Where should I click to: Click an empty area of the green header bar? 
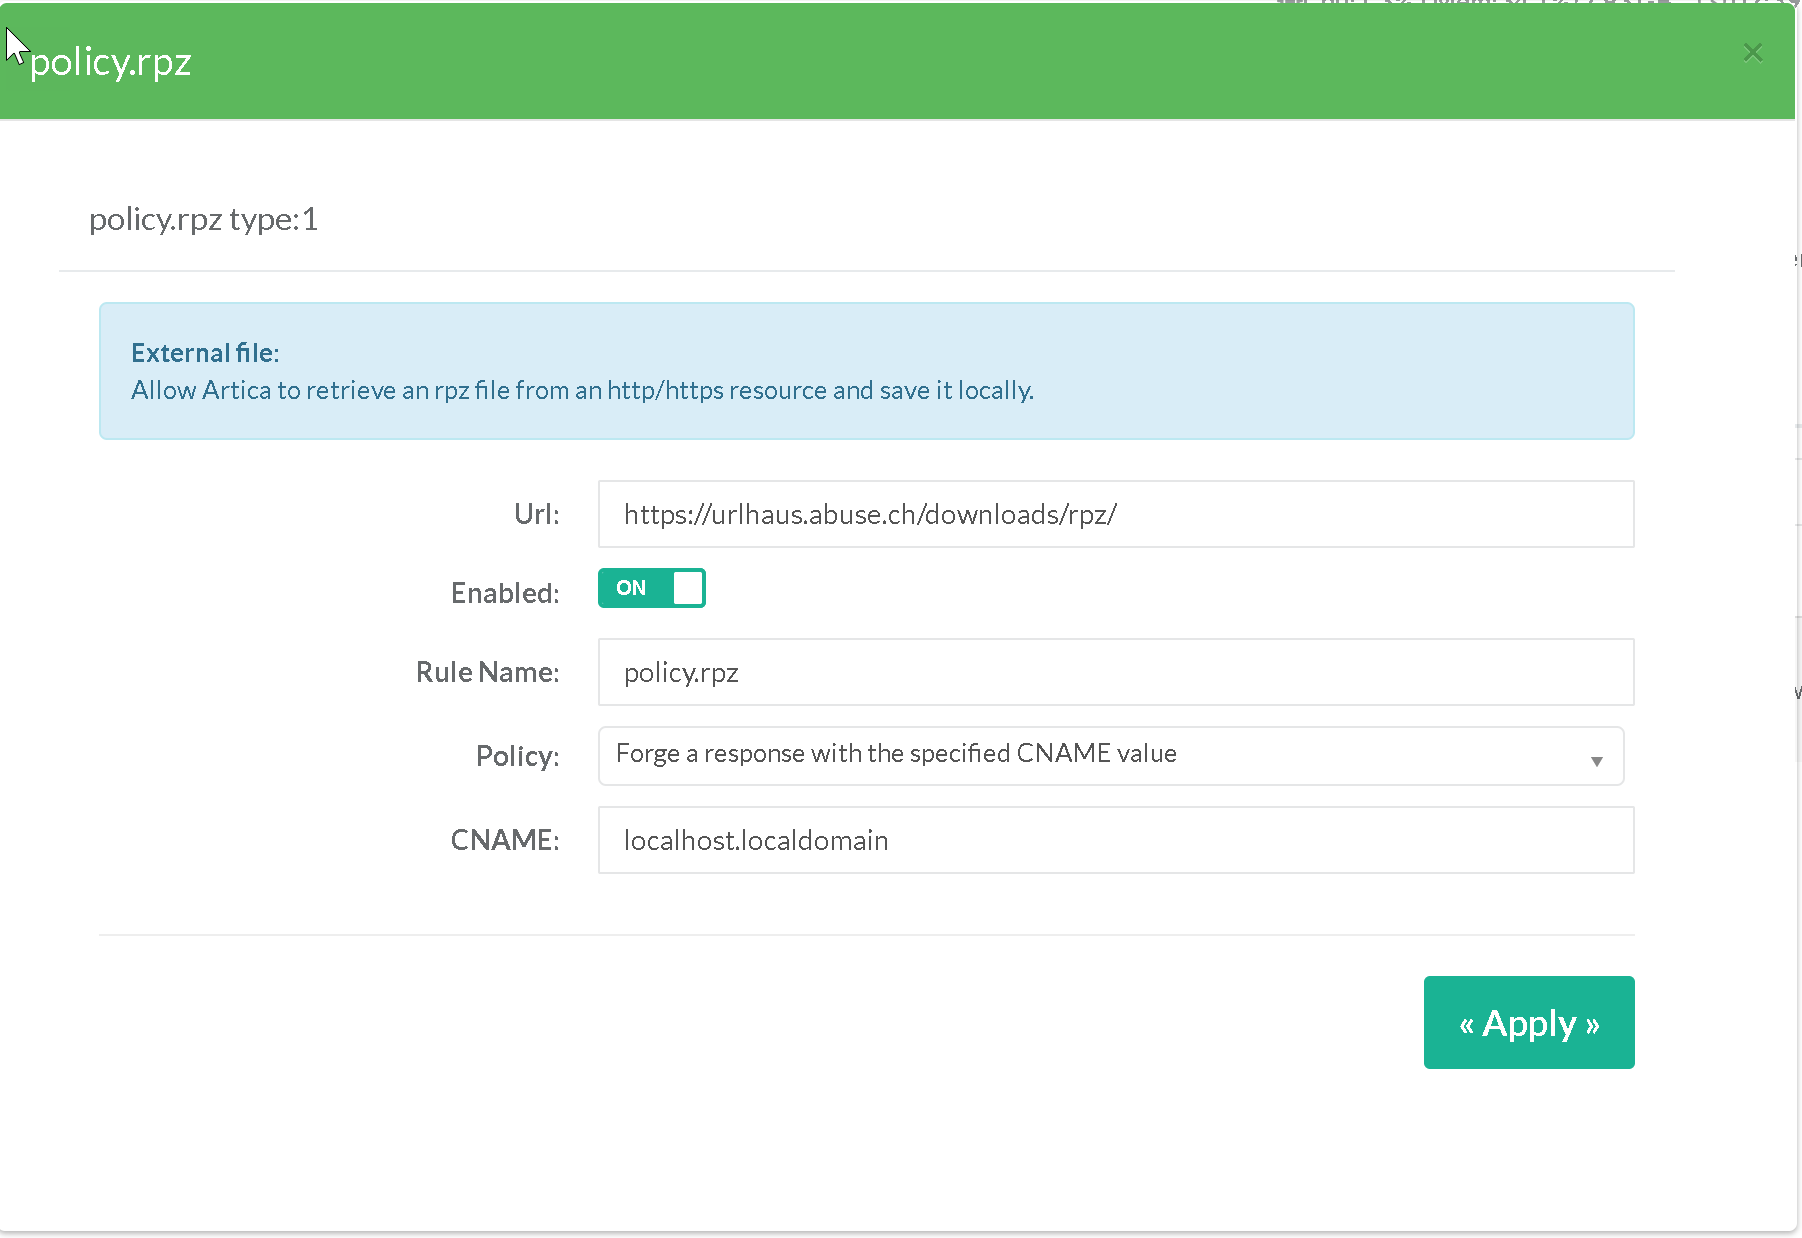pyautogui.click(x=900, y=62)
